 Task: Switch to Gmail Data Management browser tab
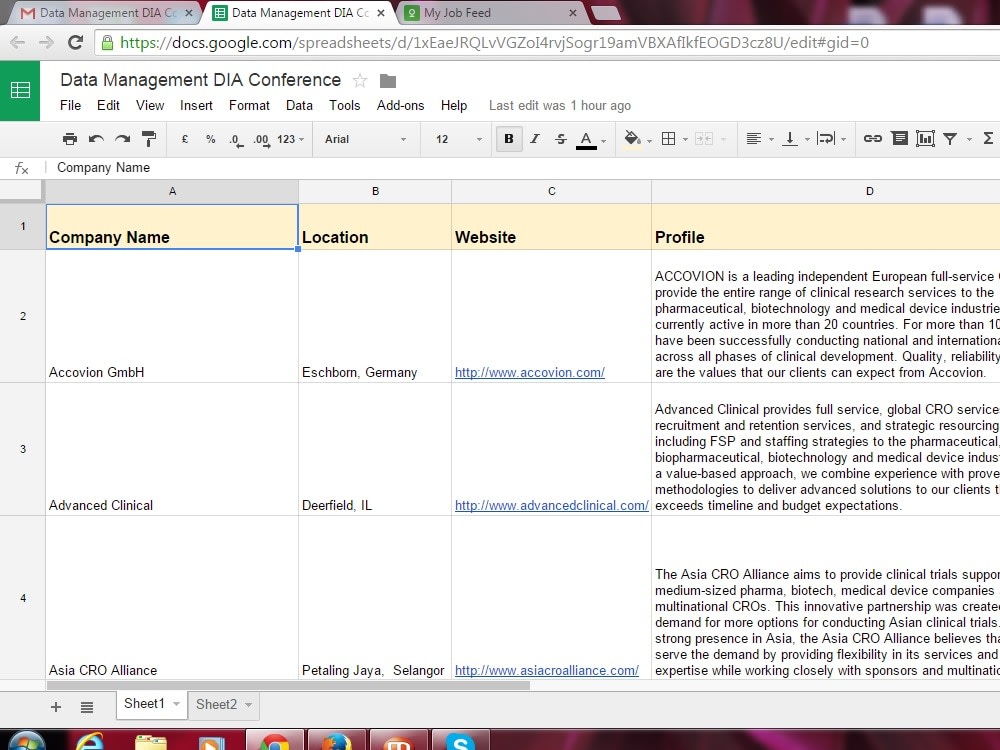coord(107,13)
